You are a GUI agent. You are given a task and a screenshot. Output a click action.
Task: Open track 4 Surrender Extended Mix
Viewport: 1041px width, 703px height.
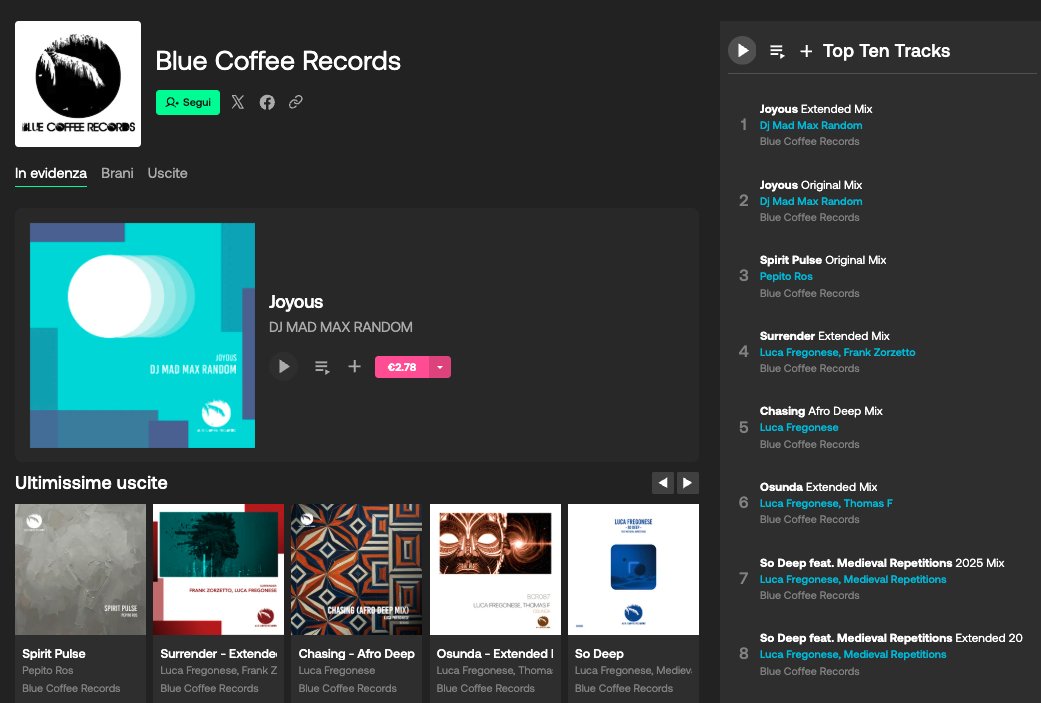coord(825,336)
